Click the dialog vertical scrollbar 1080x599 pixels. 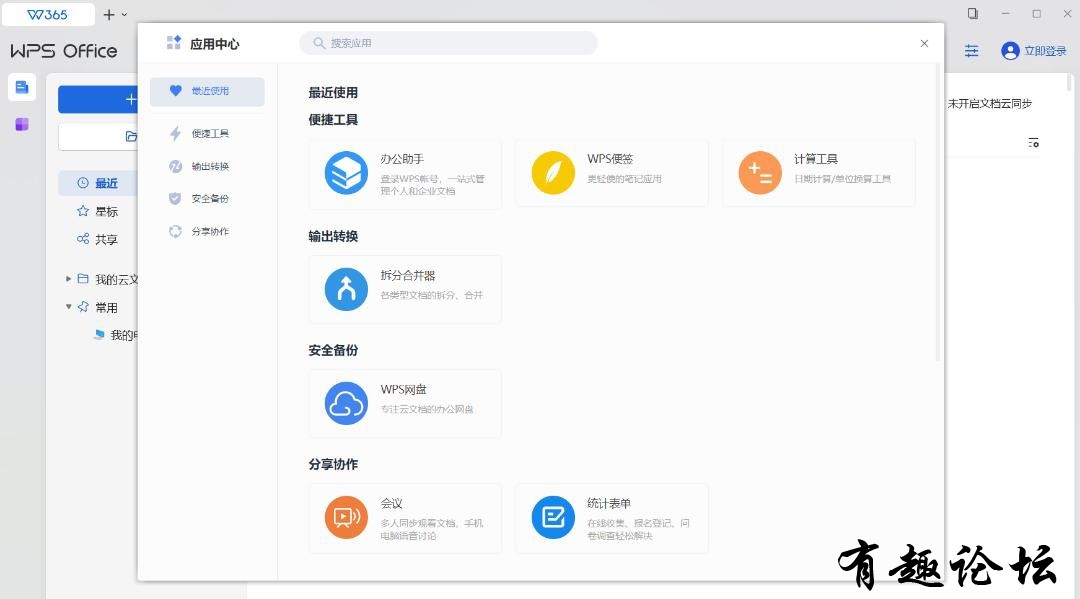pos(937,213)
